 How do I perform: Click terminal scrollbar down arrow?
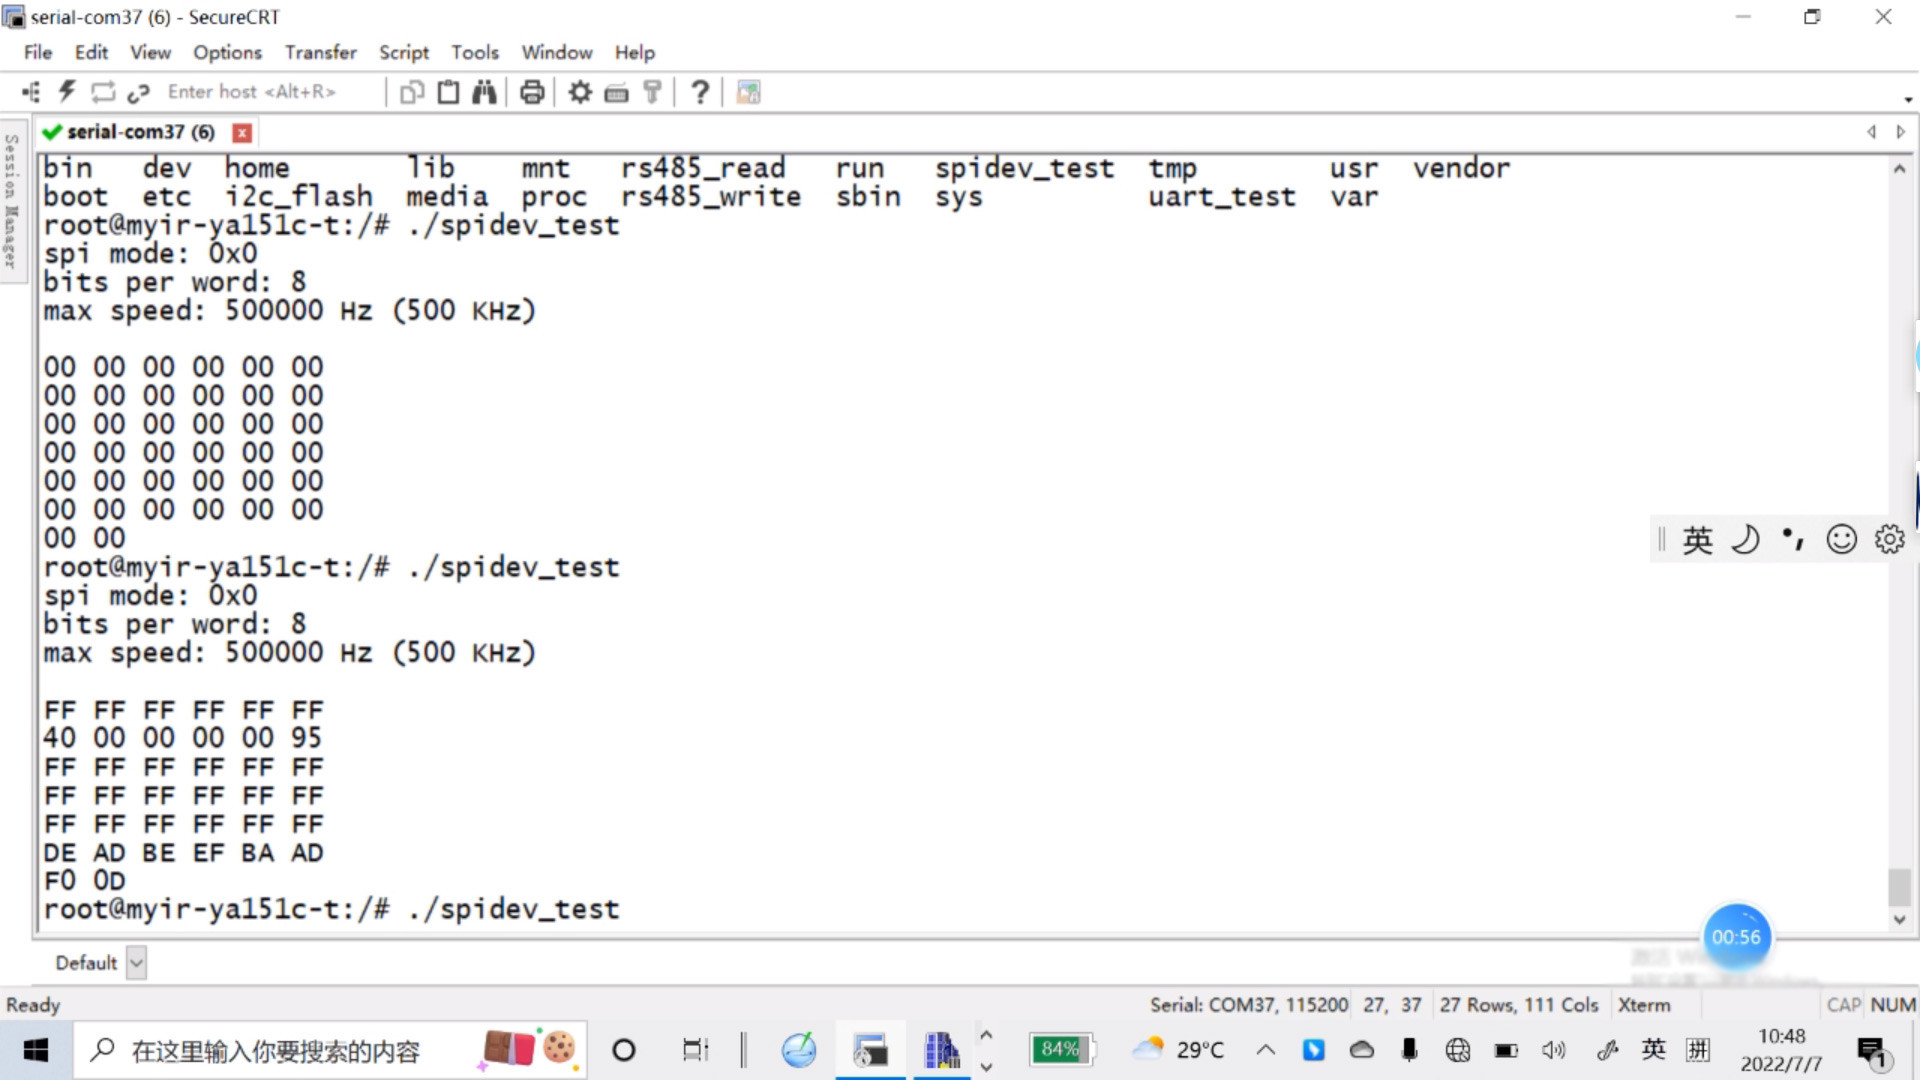1899,920
